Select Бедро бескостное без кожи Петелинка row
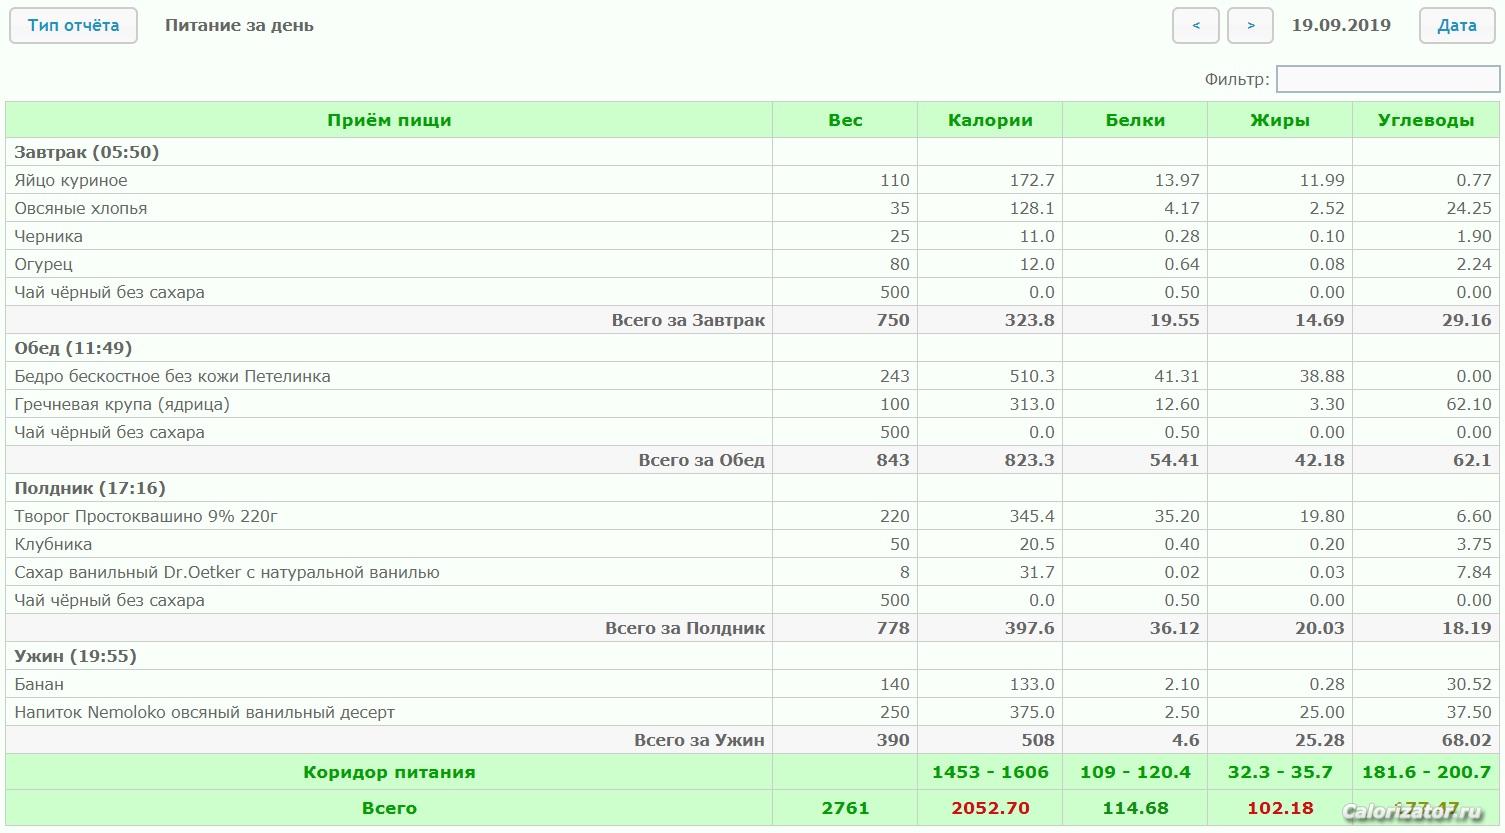 752,376
